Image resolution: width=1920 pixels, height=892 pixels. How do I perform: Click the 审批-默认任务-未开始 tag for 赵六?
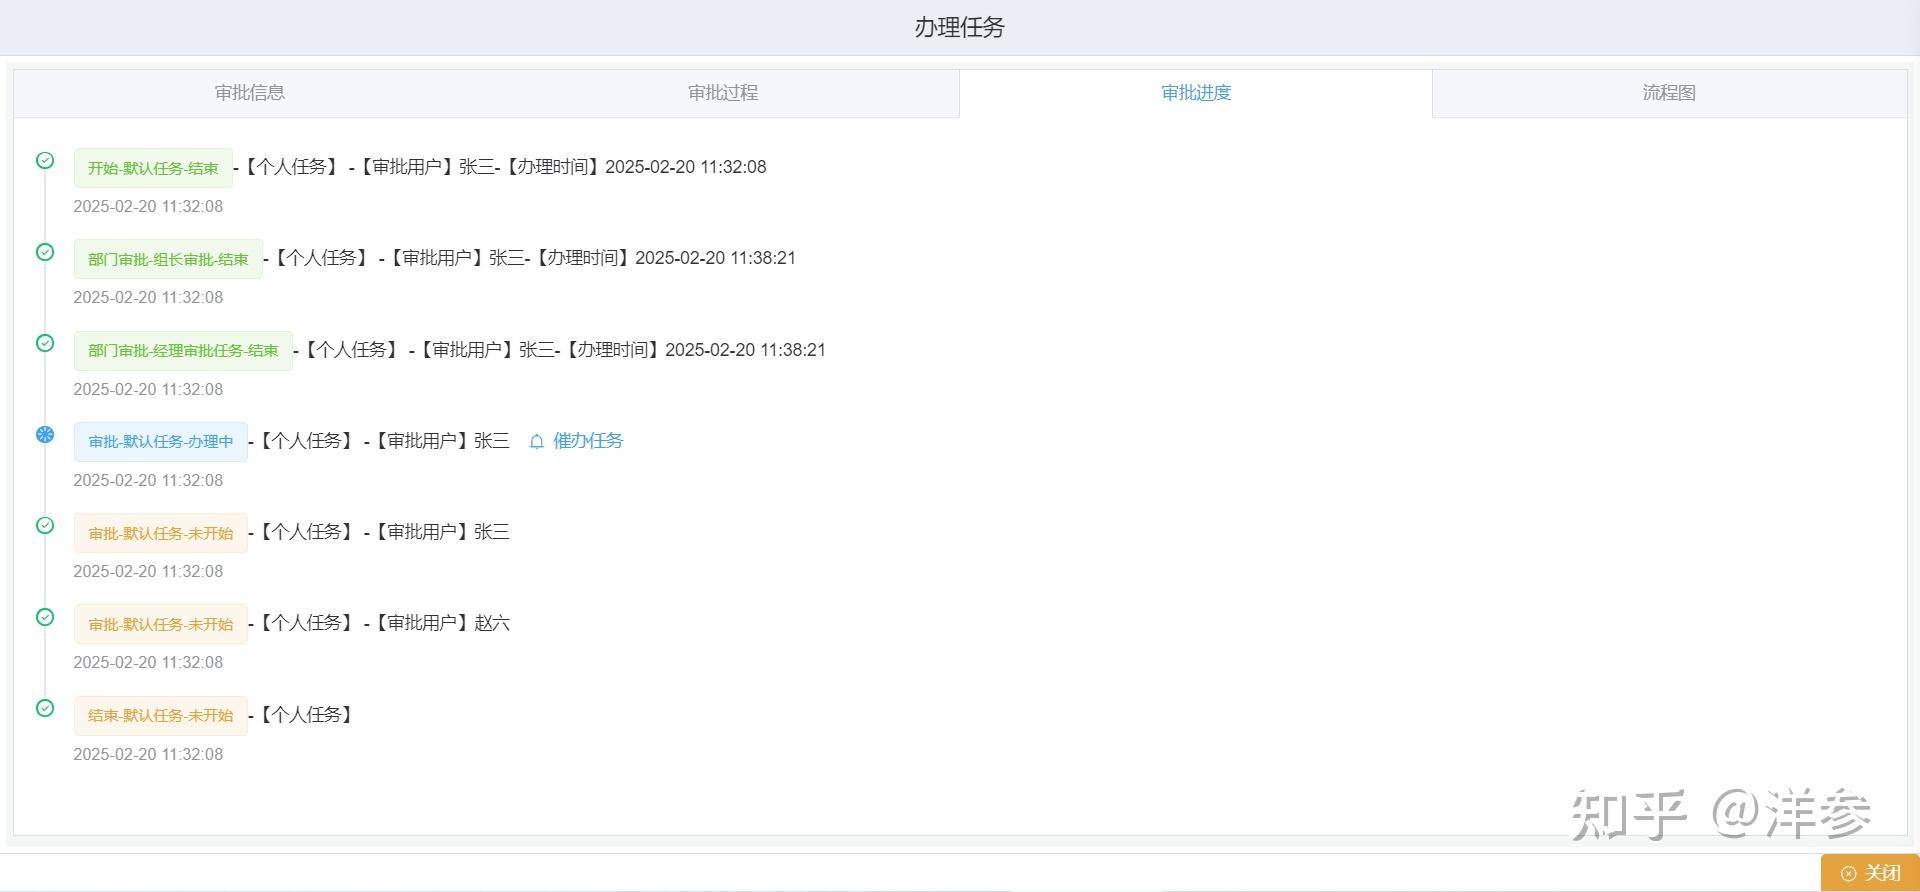(x=160, y=624)
